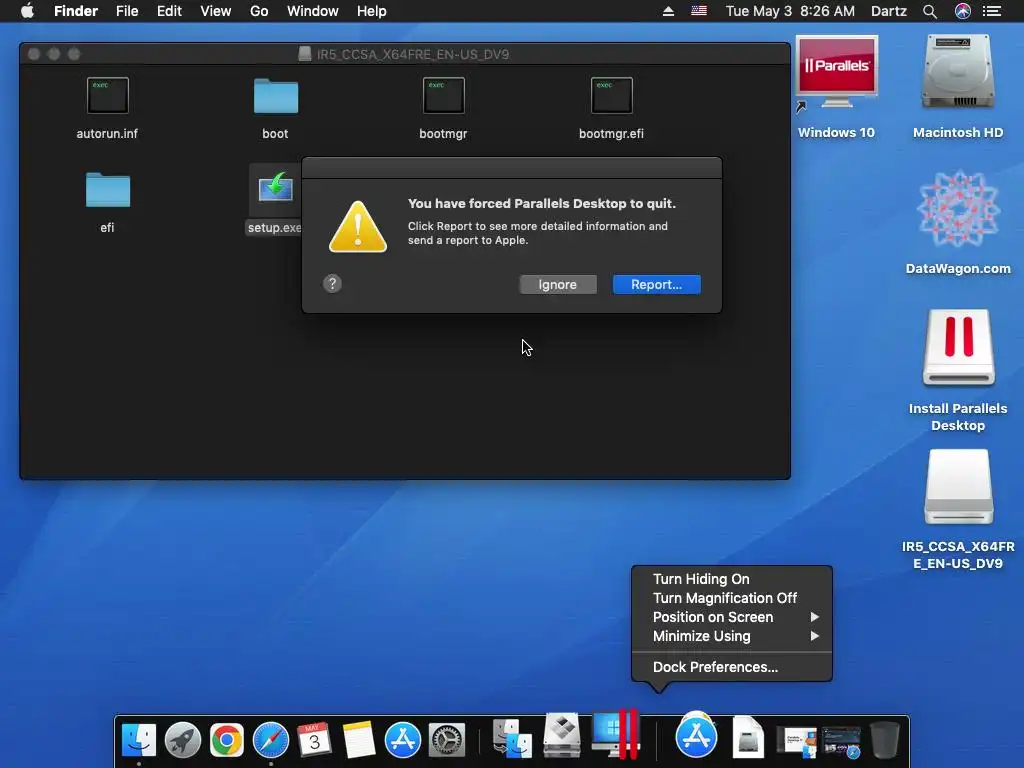
Task: Open System Preferences from the Dock
Action: point(447,741)
